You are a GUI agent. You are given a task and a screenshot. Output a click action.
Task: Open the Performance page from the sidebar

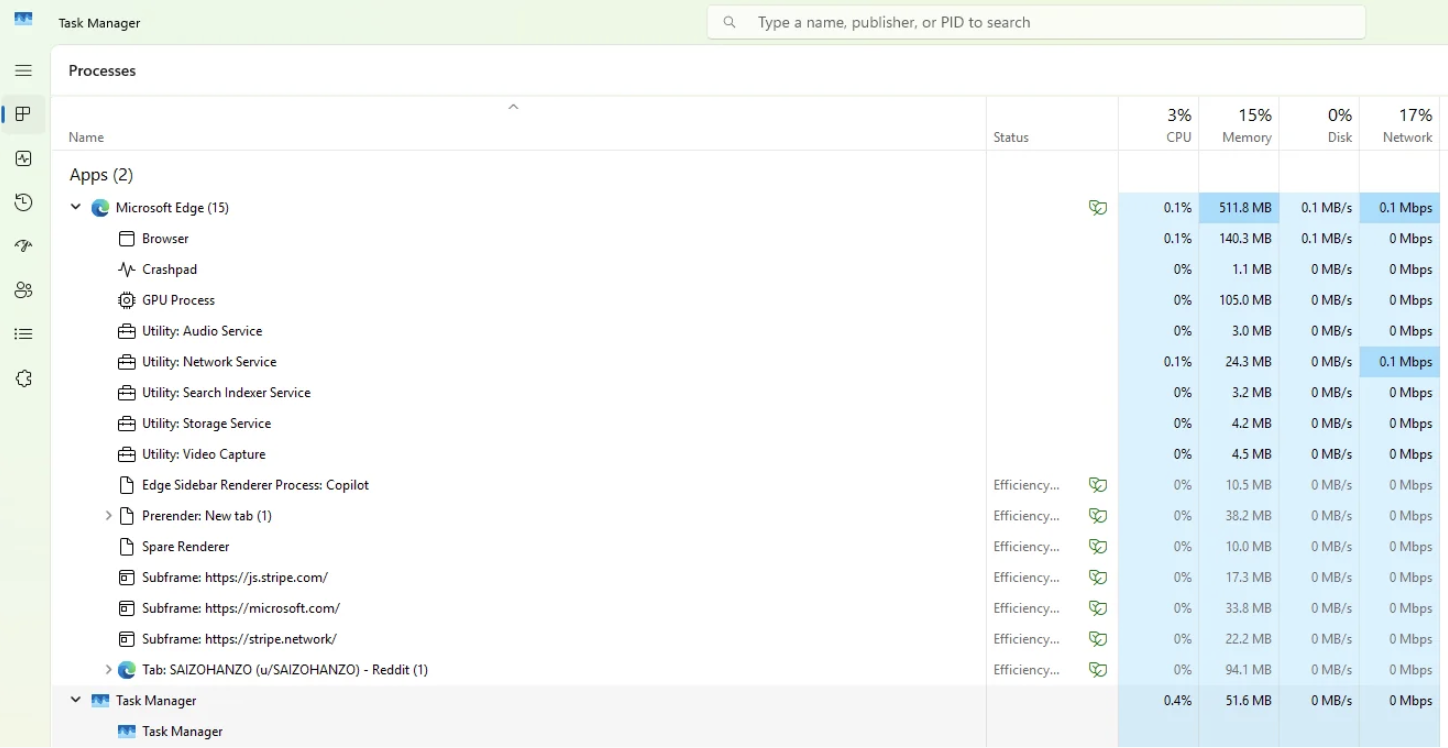point(23,158)
